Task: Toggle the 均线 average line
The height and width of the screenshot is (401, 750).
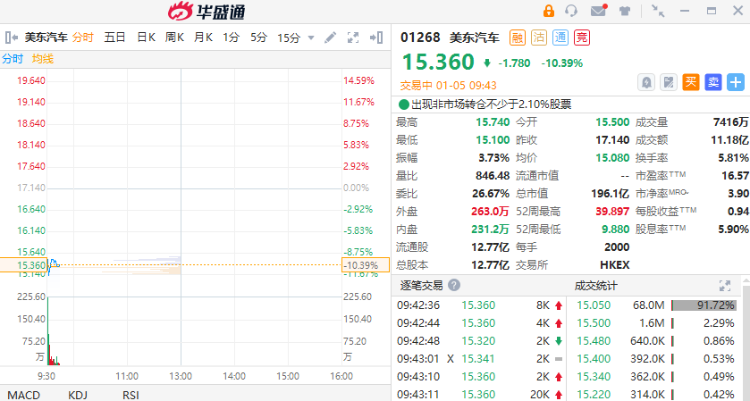Action: (43, 59)
